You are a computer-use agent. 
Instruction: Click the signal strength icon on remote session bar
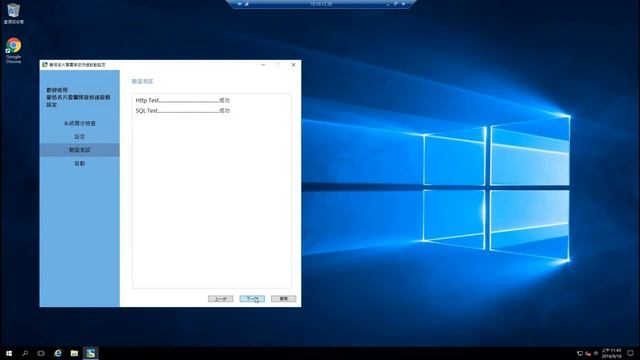click(247, 4)
